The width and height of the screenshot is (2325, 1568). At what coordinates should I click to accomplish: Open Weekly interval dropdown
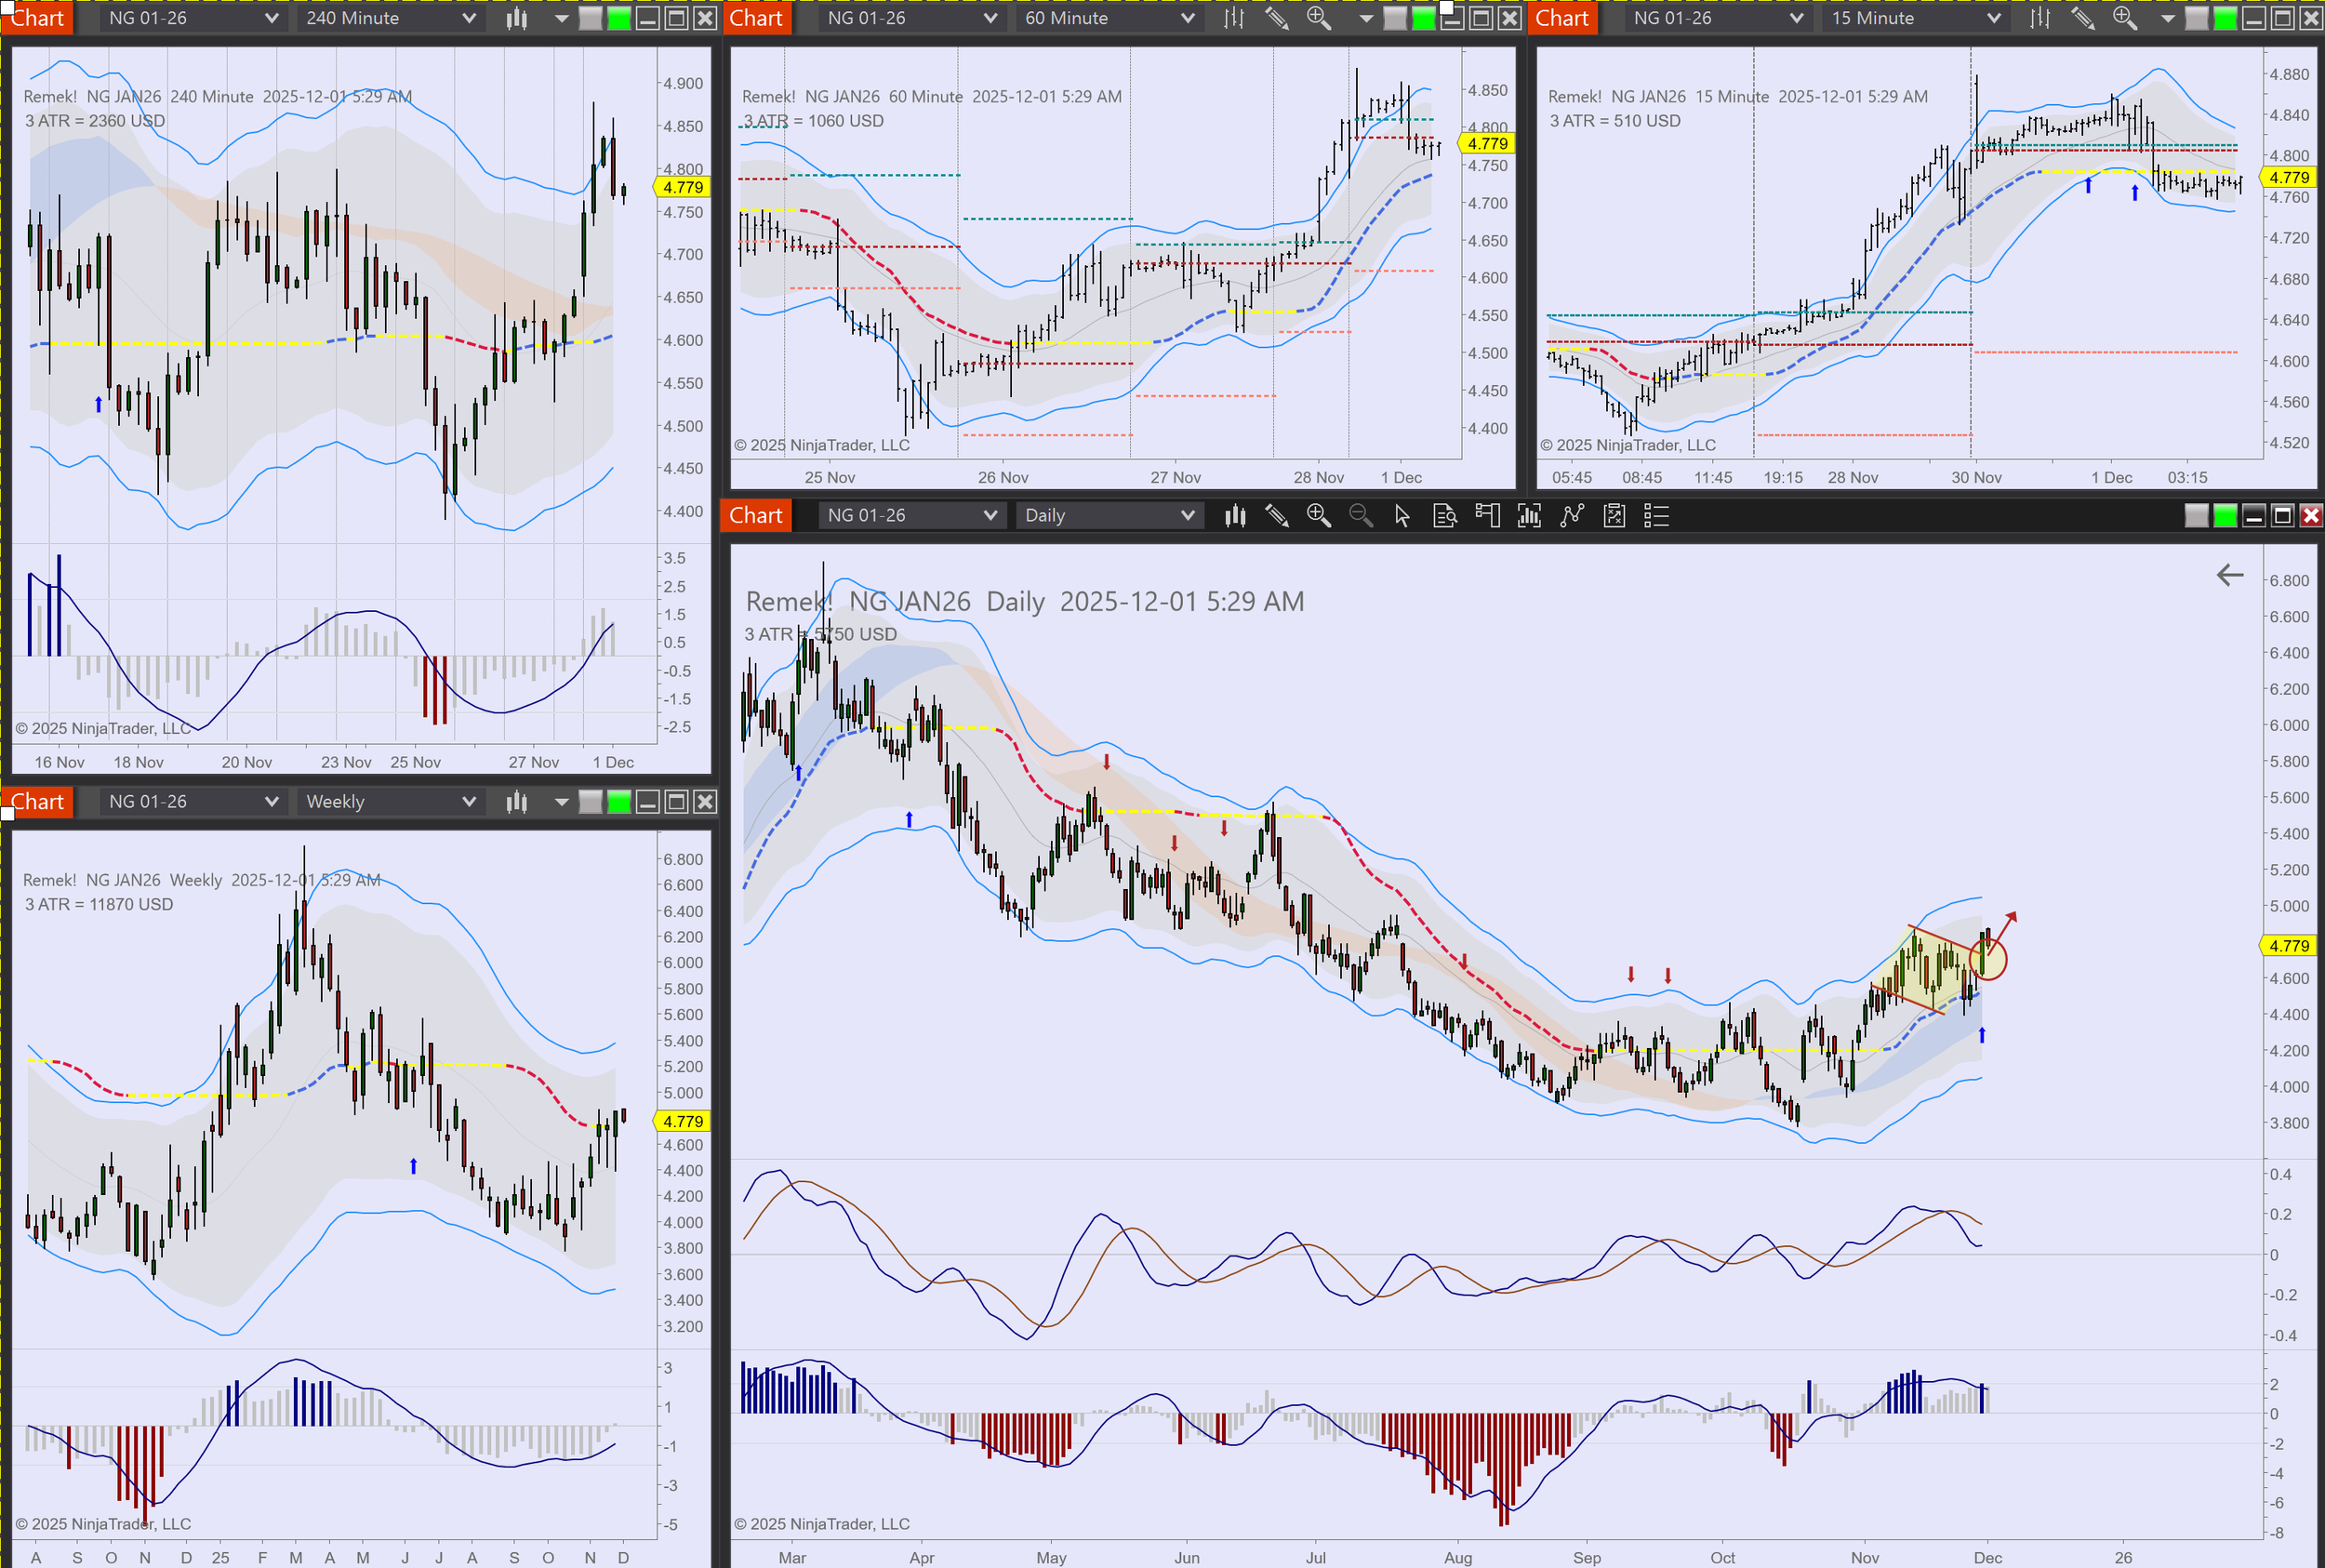click(390, 801)
